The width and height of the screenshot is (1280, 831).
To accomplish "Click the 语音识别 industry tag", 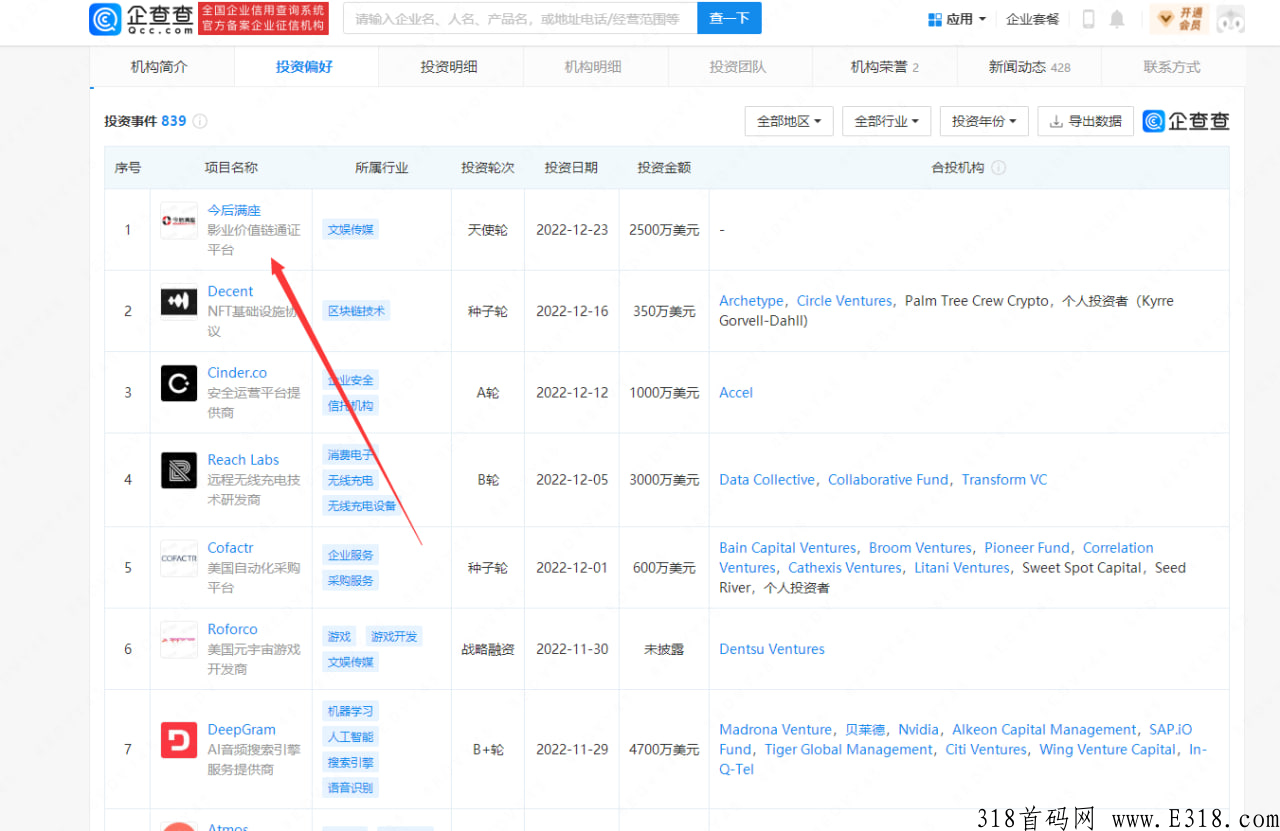I will [x=351, y=788].
